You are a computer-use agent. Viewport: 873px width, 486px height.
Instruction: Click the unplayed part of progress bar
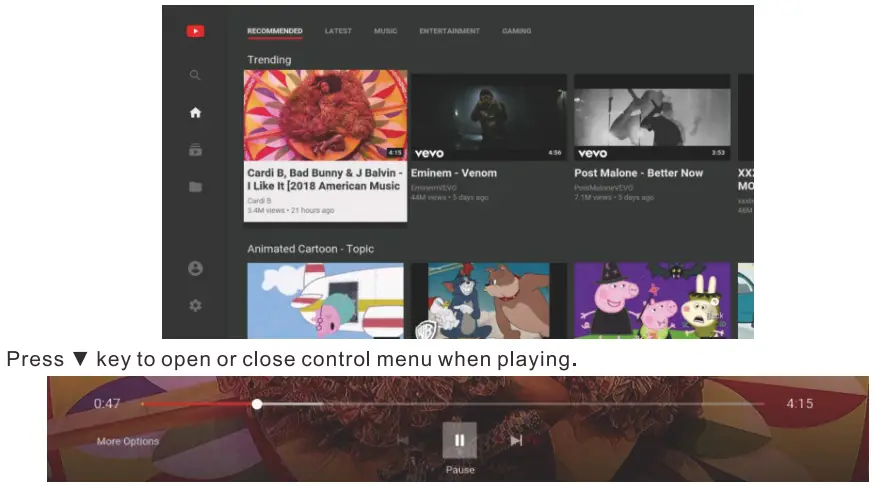pos(512,404)
